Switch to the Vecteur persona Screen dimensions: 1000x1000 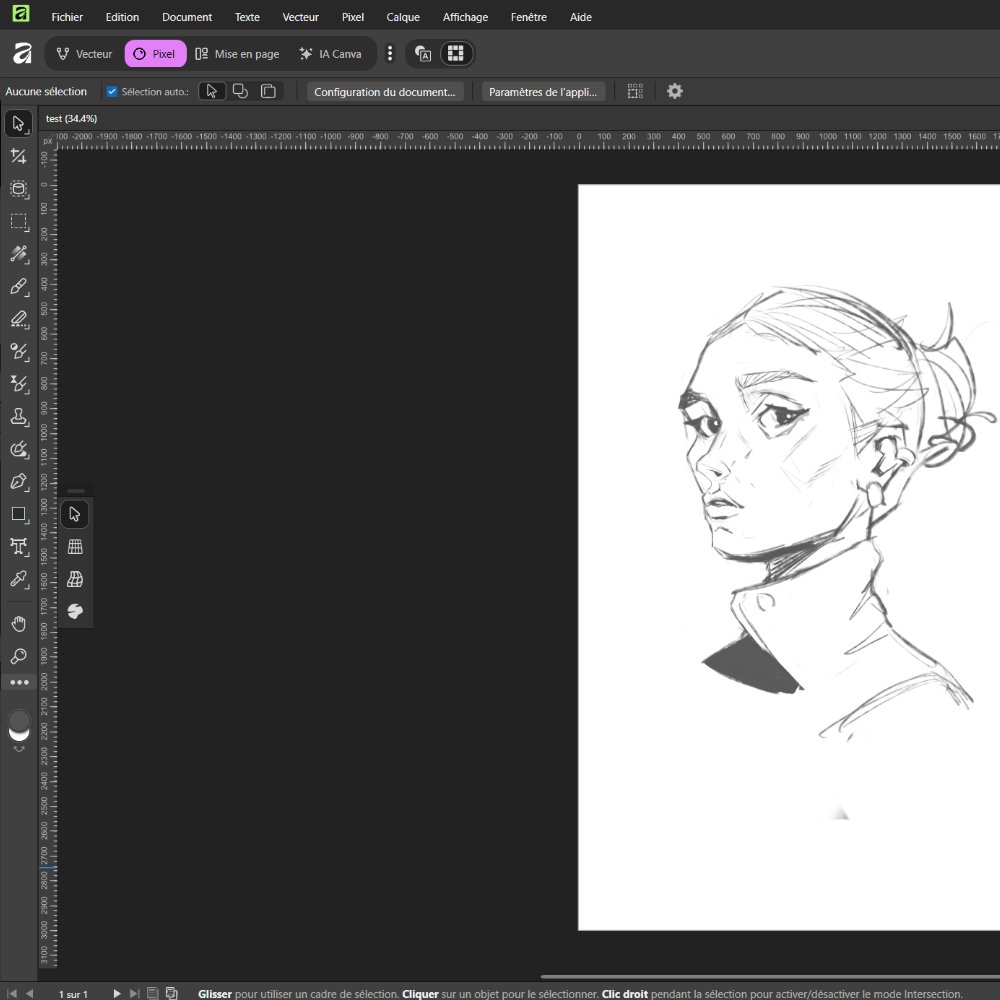pyautogui.click(x=82, y=53)
